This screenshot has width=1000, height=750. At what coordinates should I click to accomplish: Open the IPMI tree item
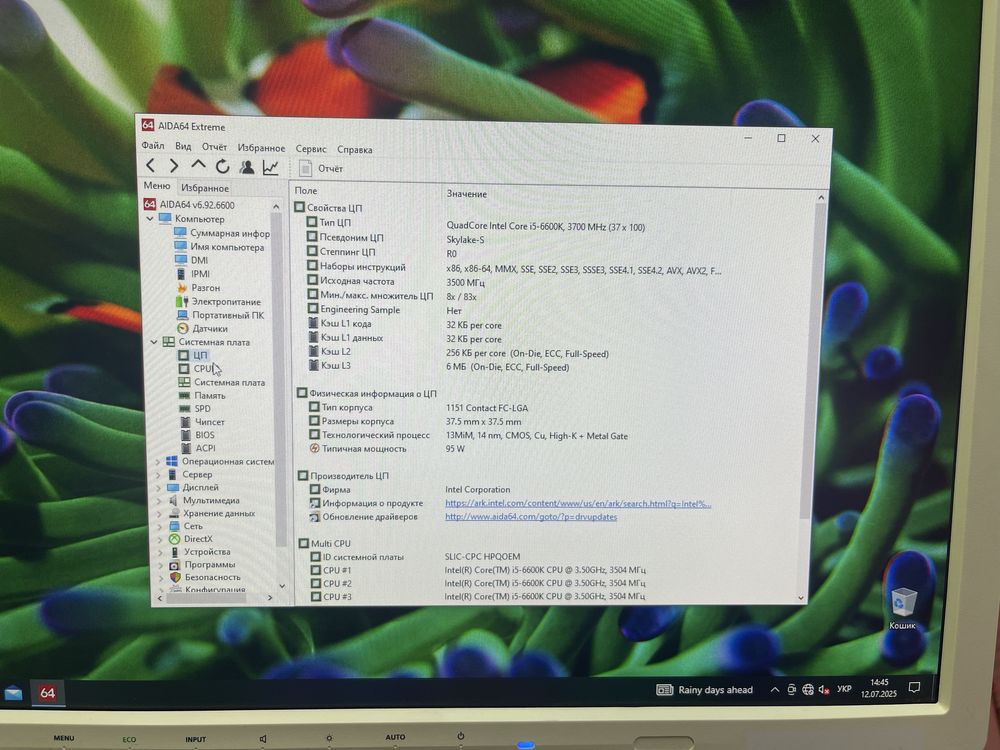click(x=193, y=274)
